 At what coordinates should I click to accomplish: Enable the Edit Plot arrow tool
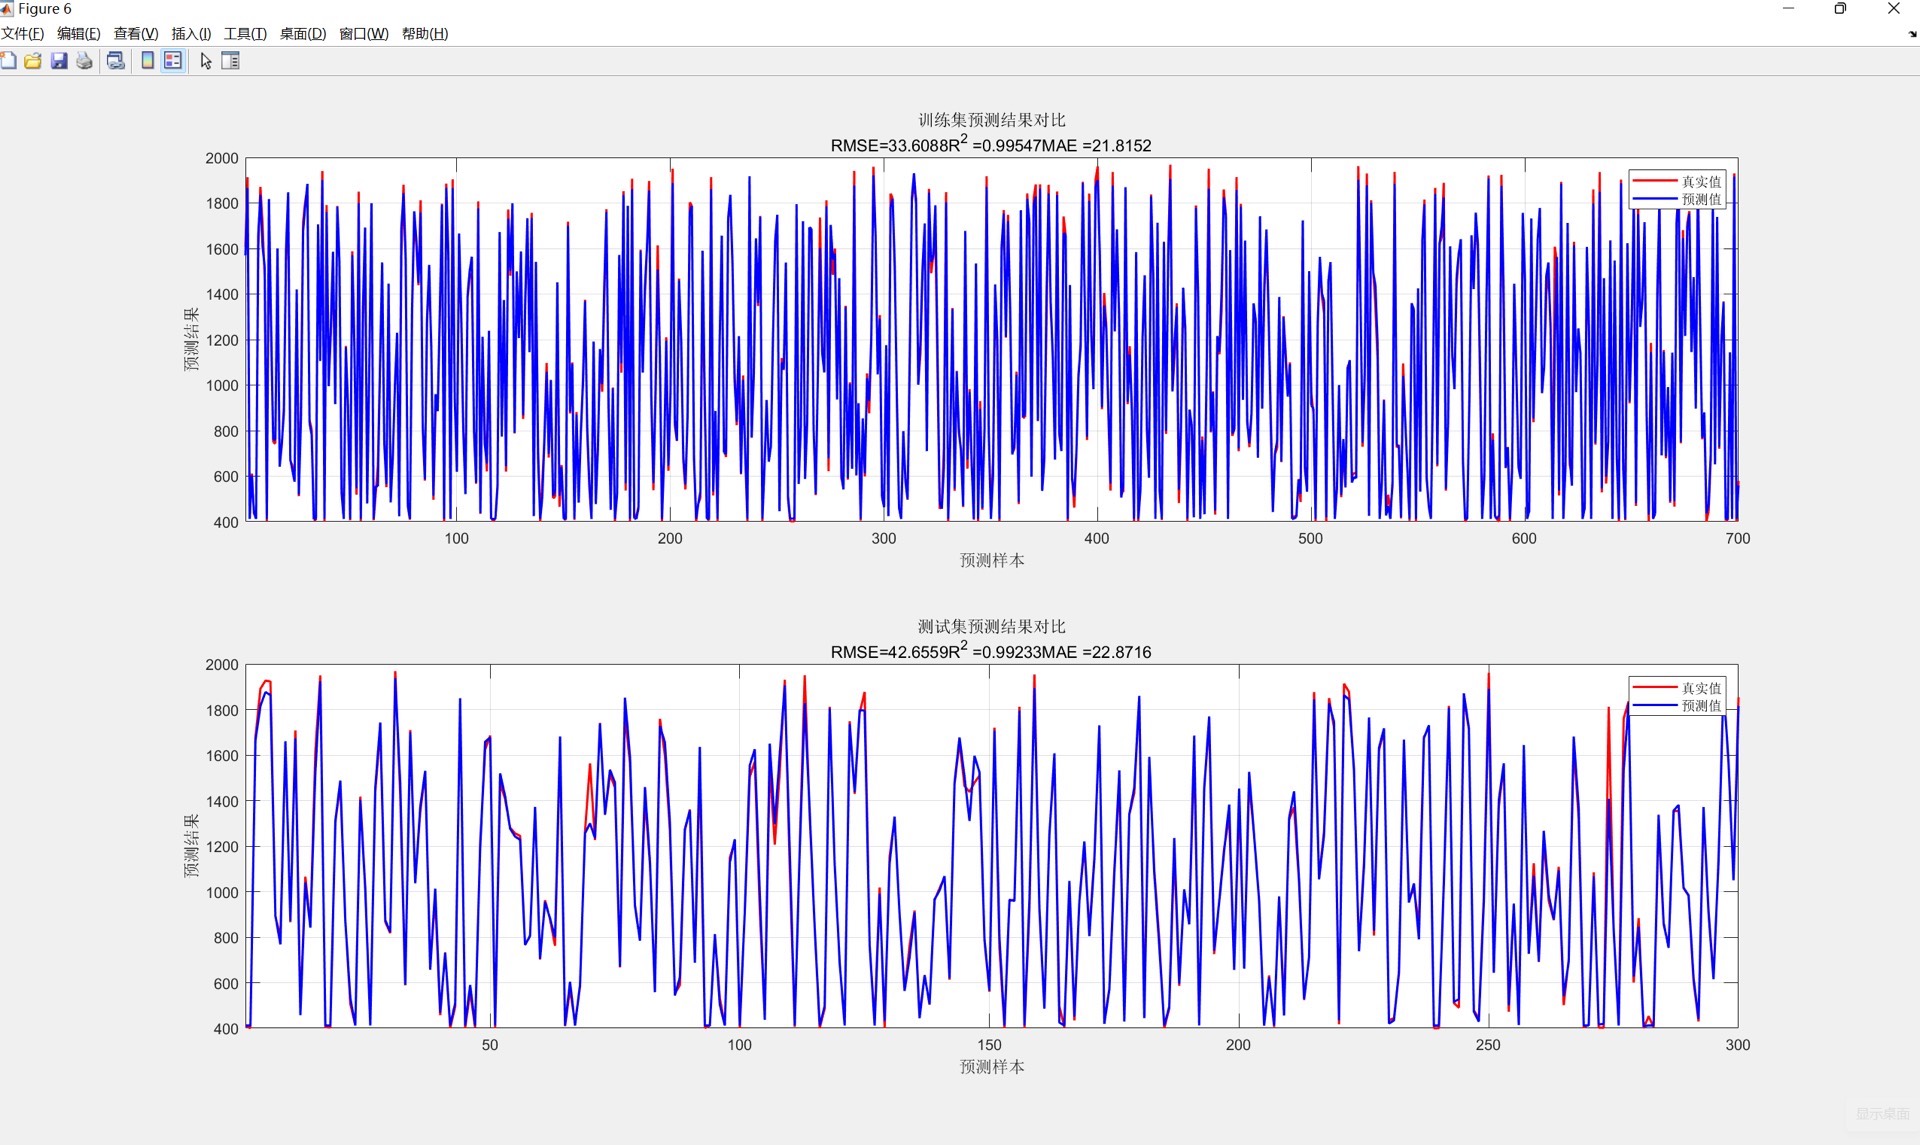(206, 61)
